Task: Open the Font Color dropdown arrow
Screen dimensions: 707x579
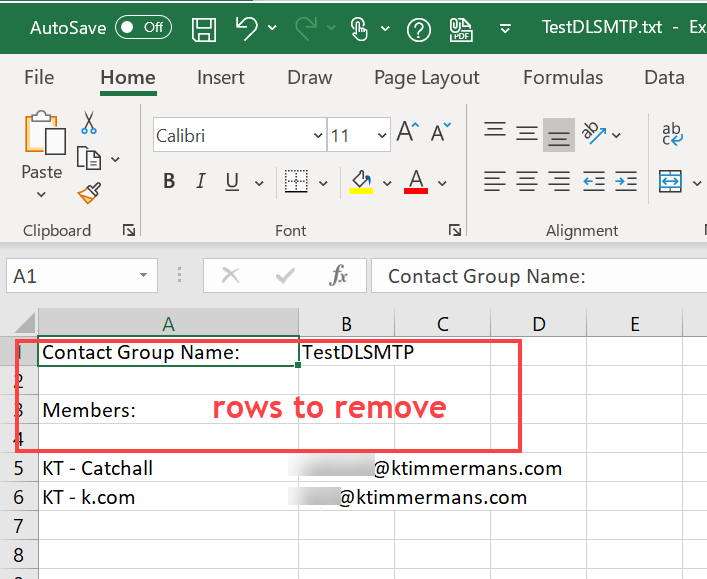Action: coord(442,183)
